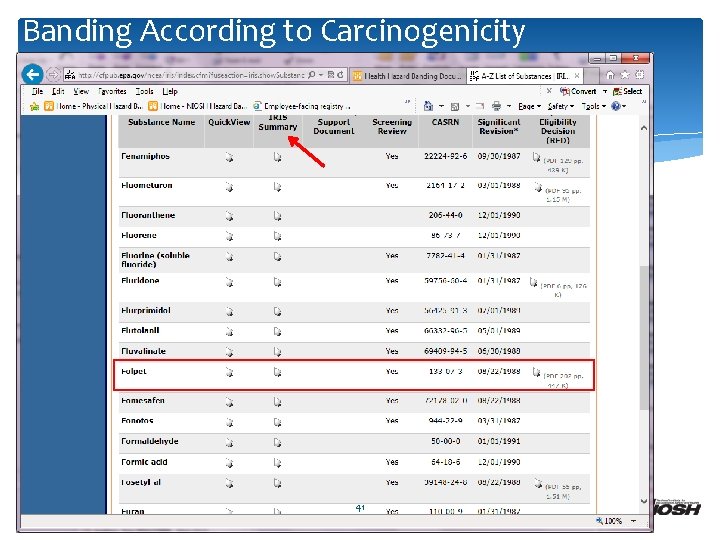Image resolution: width=720 pixels, height=540 pixels.
Task: Open QuickView icon for Fluorene
Action: click(229, 236)
